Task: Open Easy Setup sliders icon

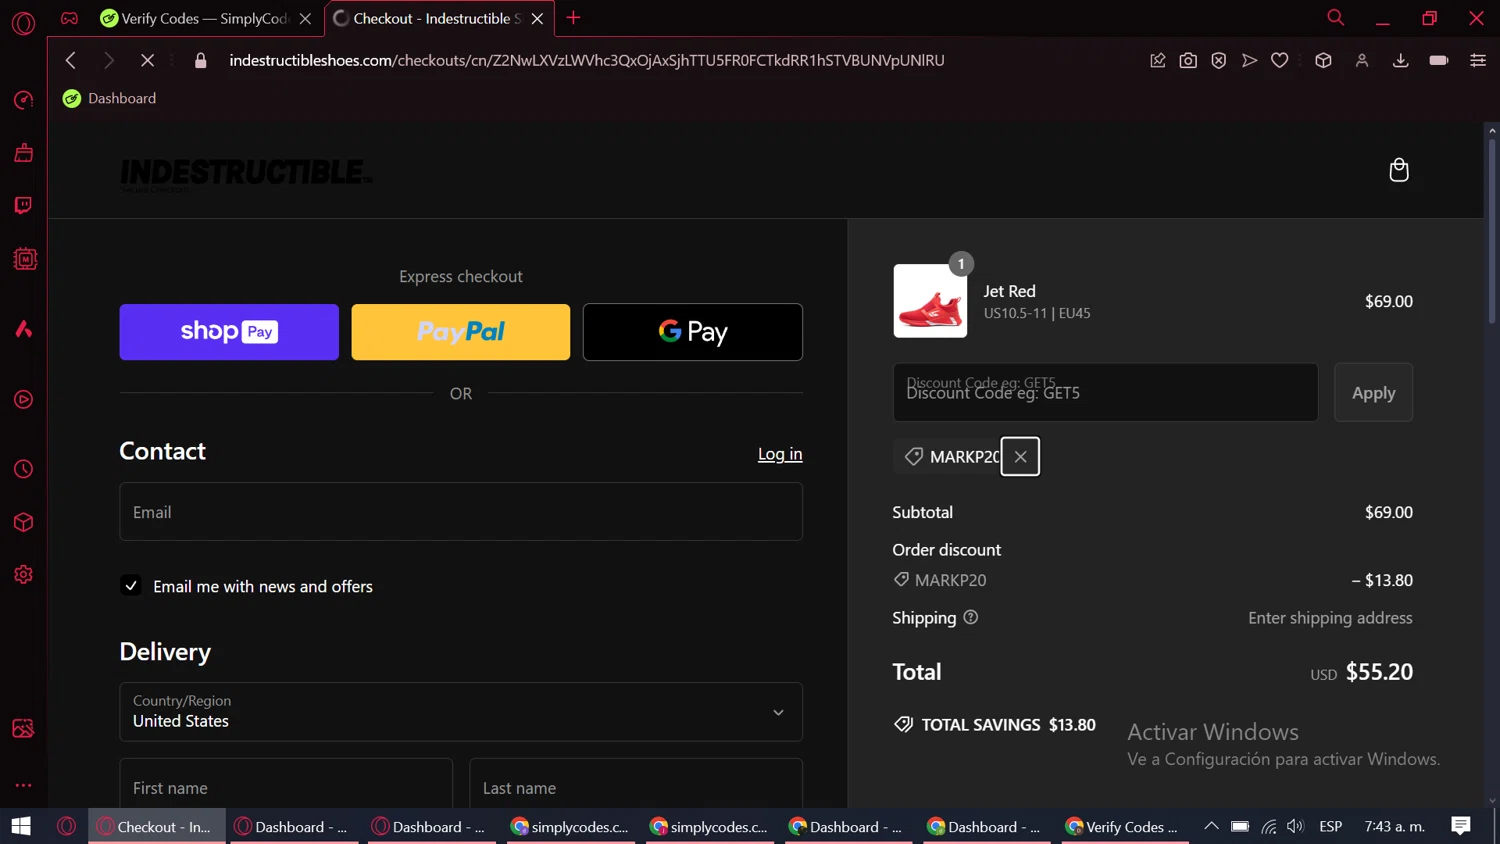Action: tap(1477, 60)
